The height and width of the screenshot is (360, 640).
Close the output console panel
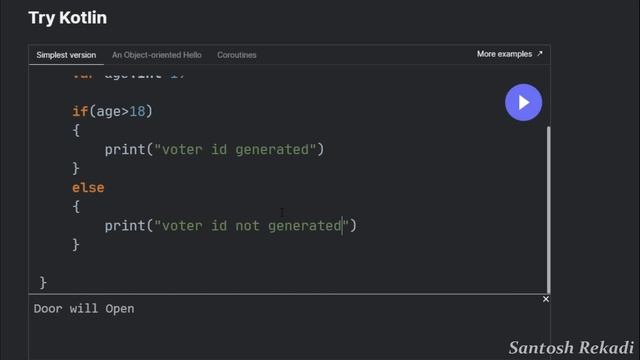pyautogui.click(x=546, y=299)
